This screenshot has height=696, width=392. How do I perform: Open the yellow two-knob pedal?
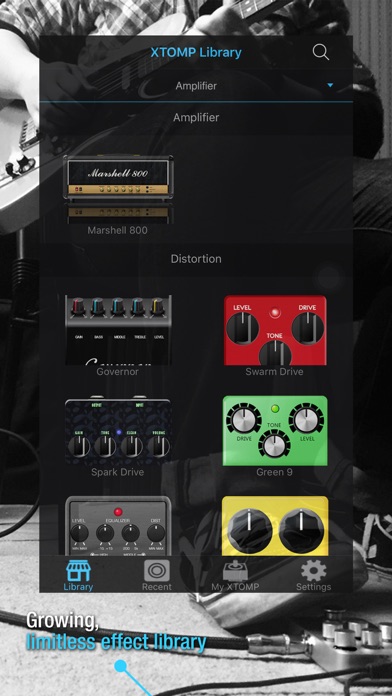[x=275, y=526]
